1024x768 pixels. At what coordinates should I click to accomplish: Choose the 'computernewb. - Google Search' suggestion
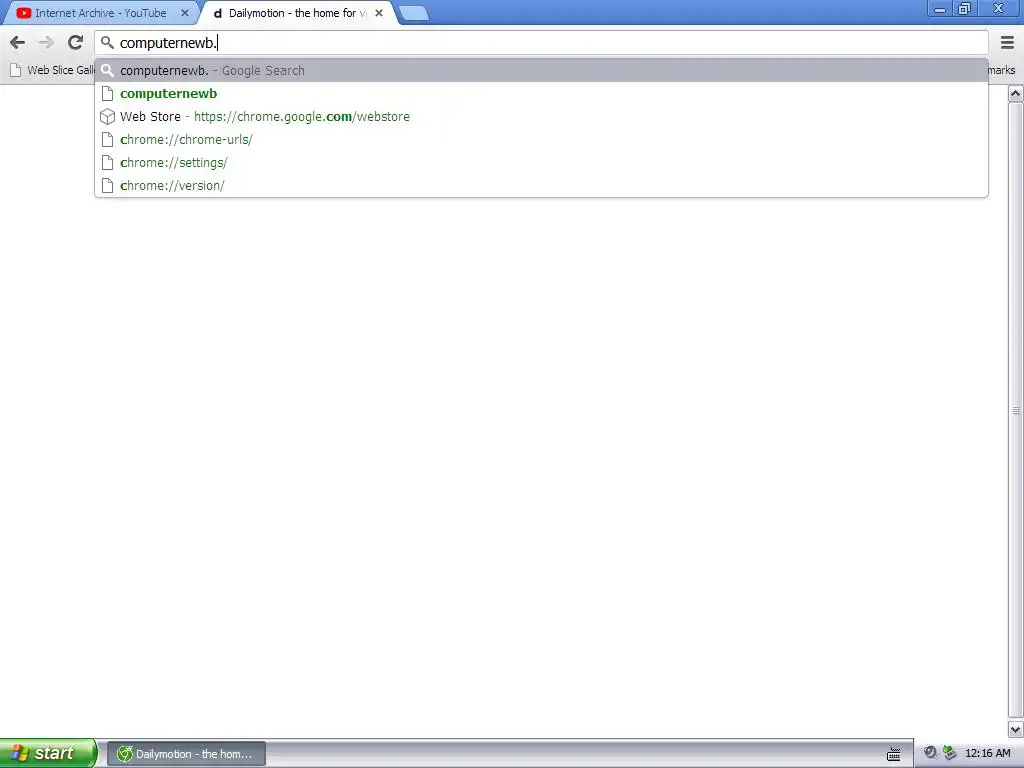coord(541,71)
